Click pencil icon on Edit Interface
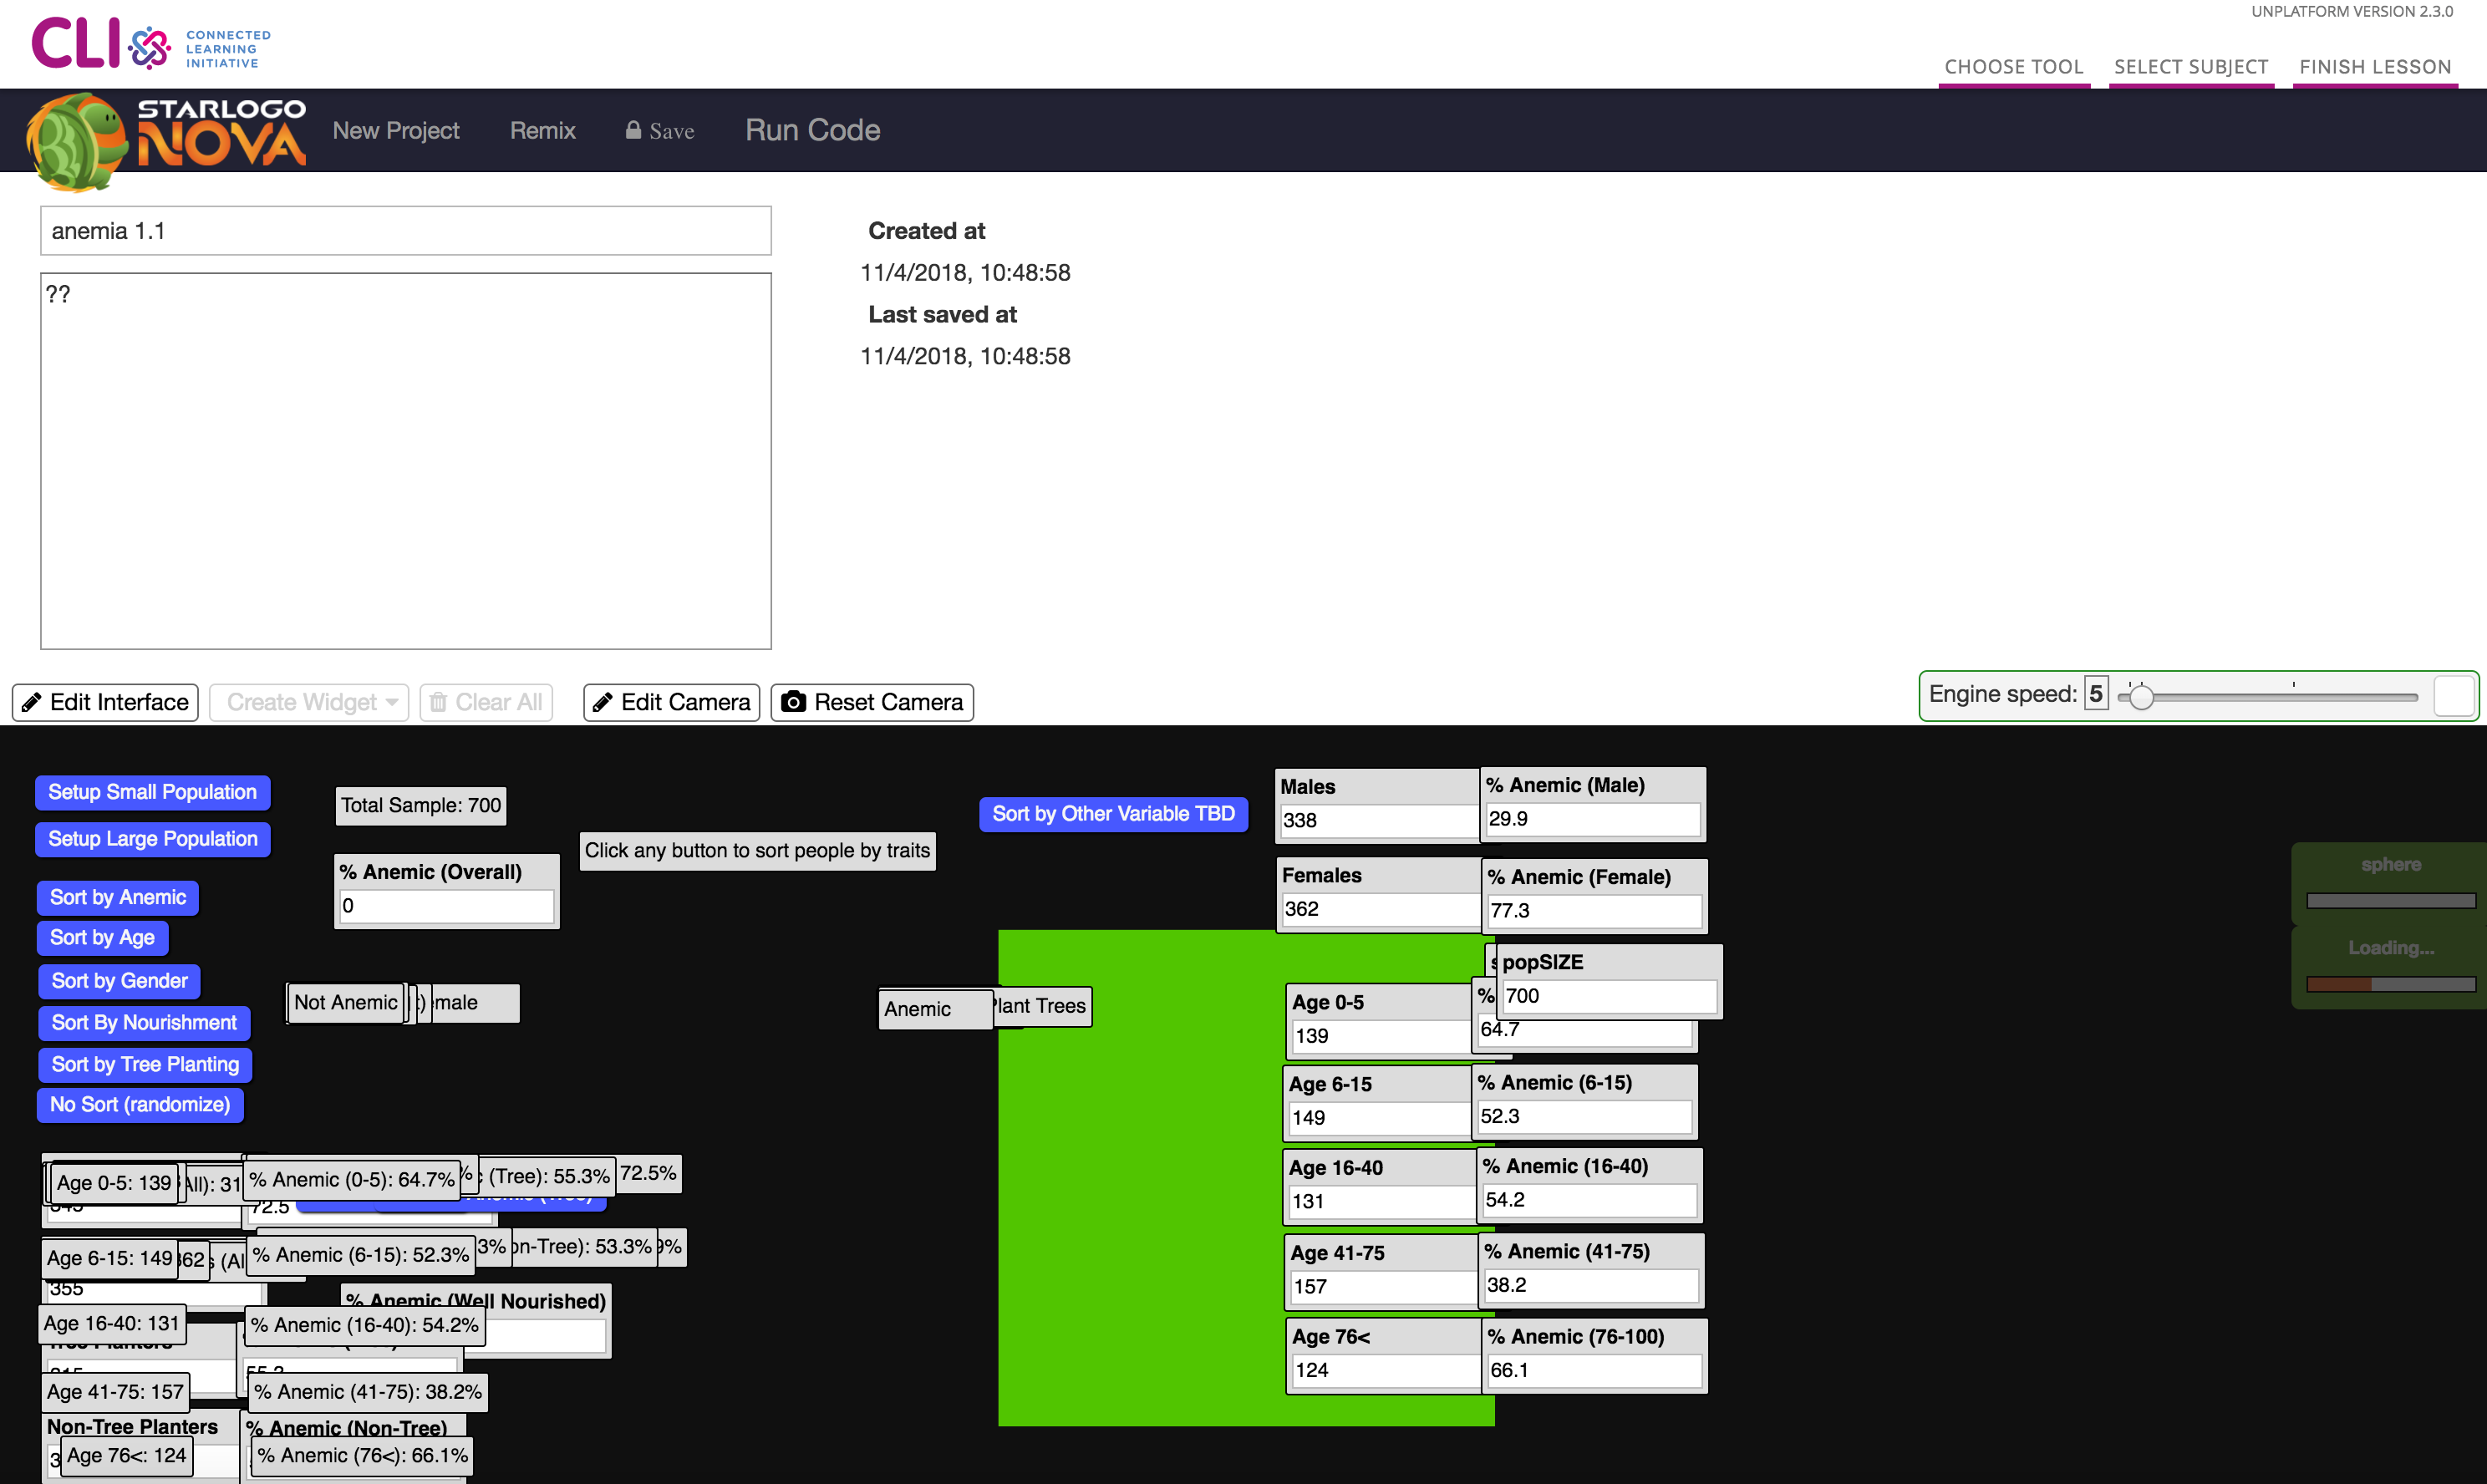2487x1484 pixels. [x=32, y=702]
